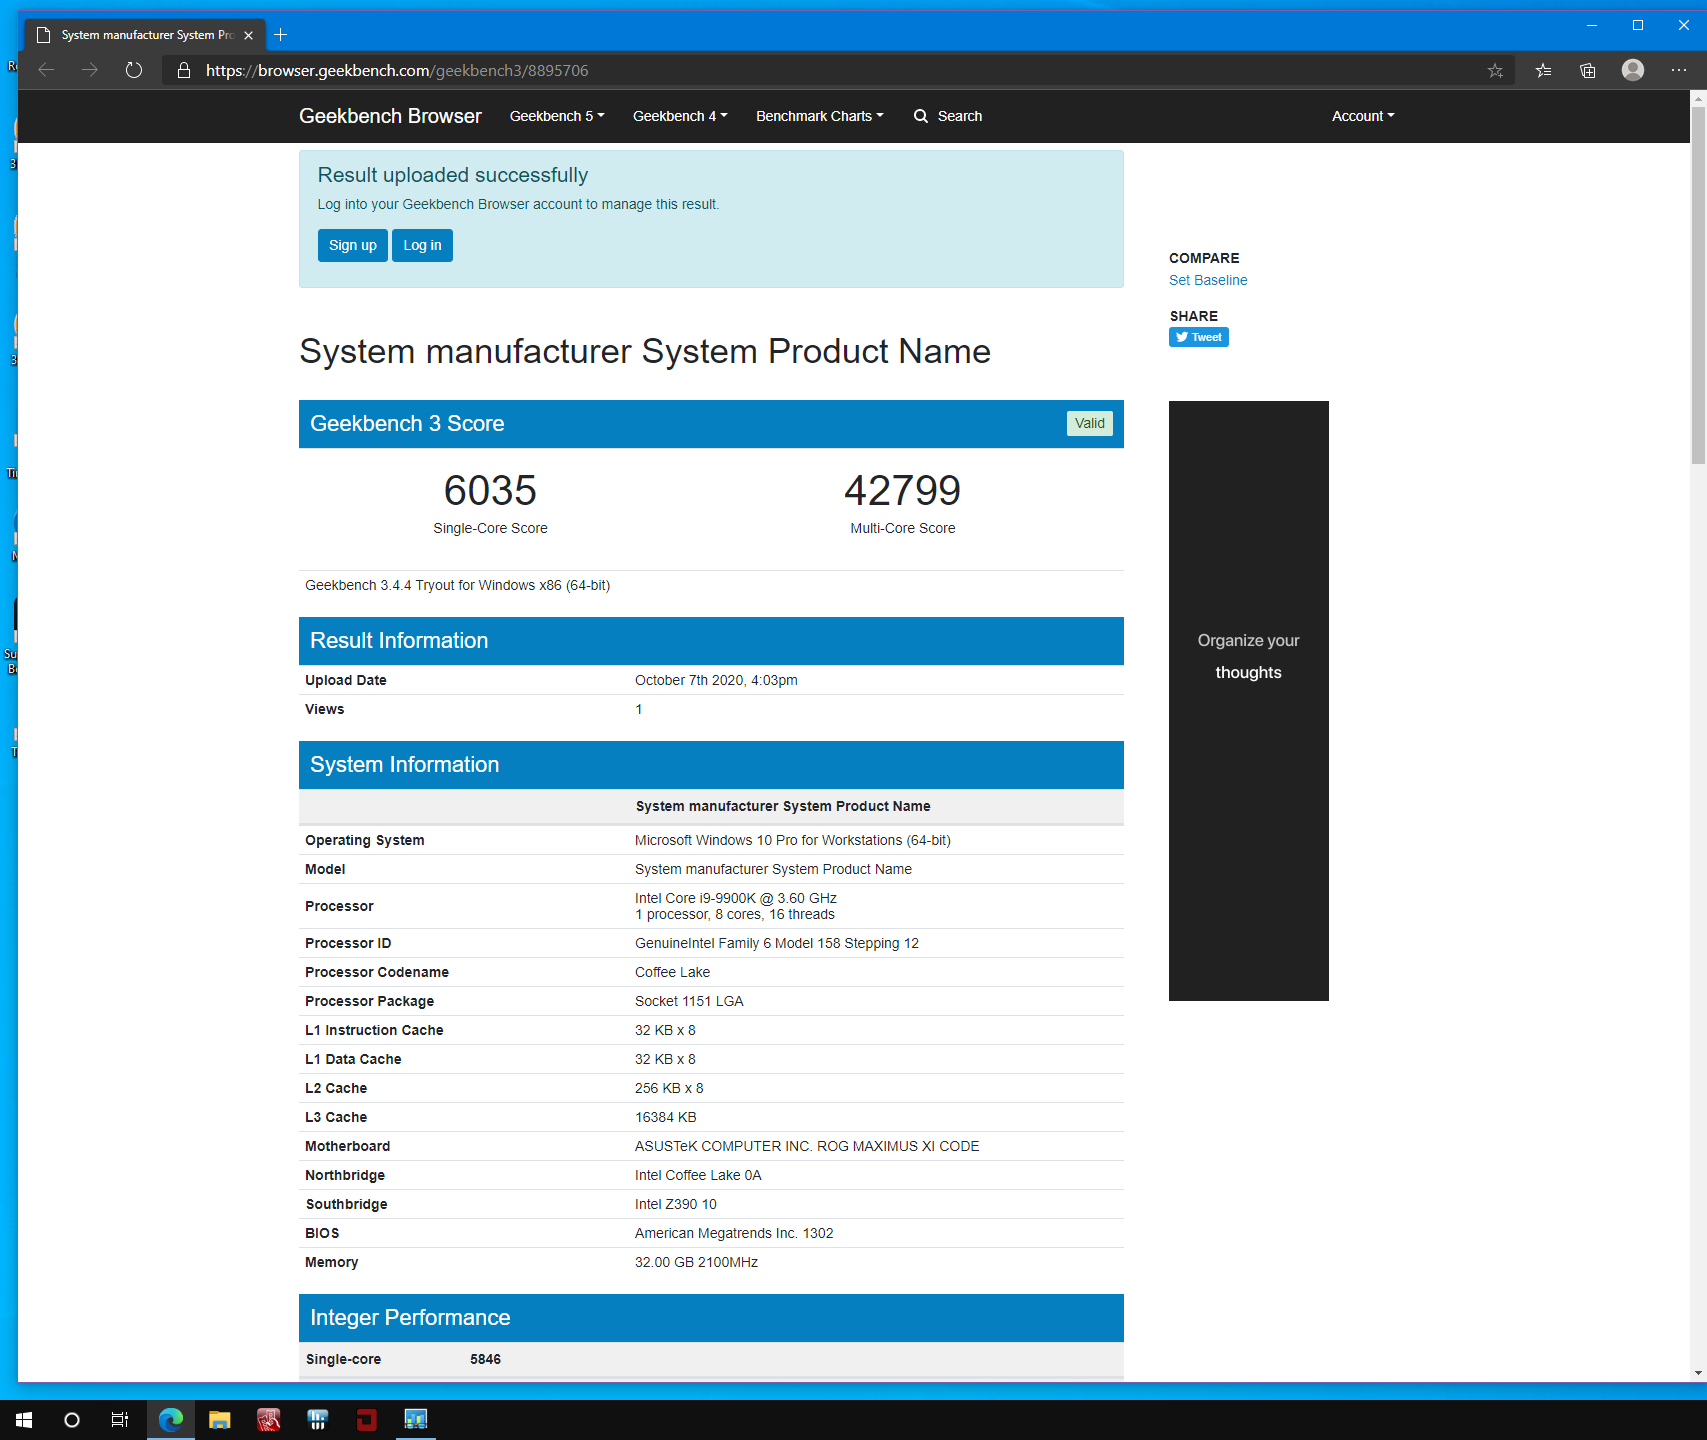Click the Intel Coffee Lake 0A northbridge value
The image size is (1707, 1440).
tap(698, 1175)
